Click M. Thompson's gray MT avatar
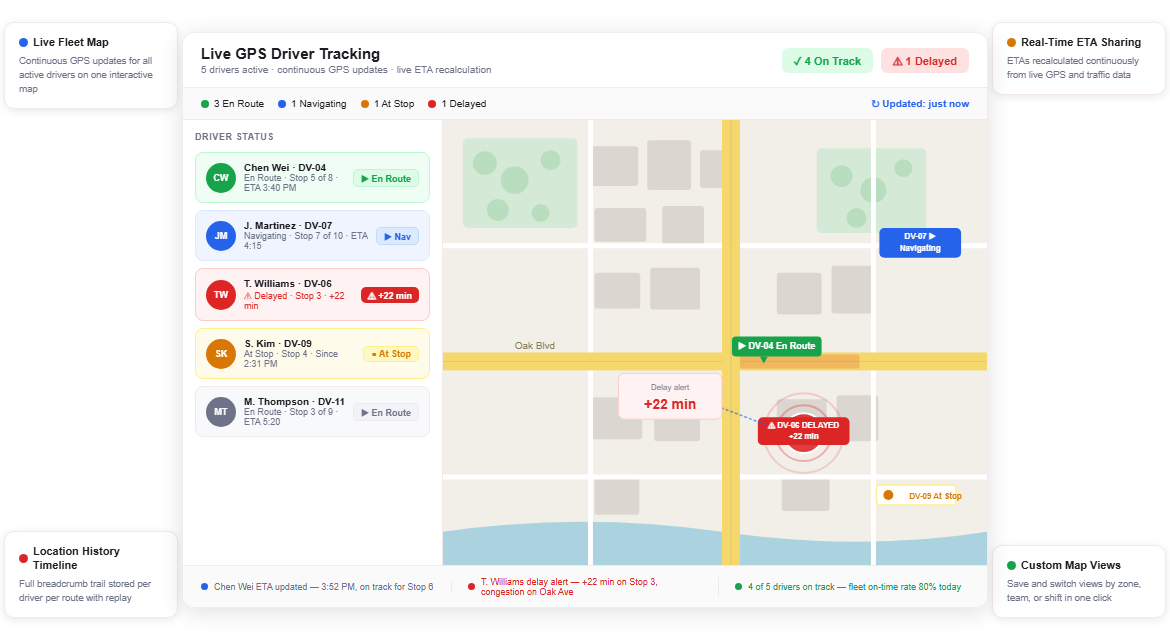The width and height of the screenshot is (1170, 640). click(x=221, y=412)
